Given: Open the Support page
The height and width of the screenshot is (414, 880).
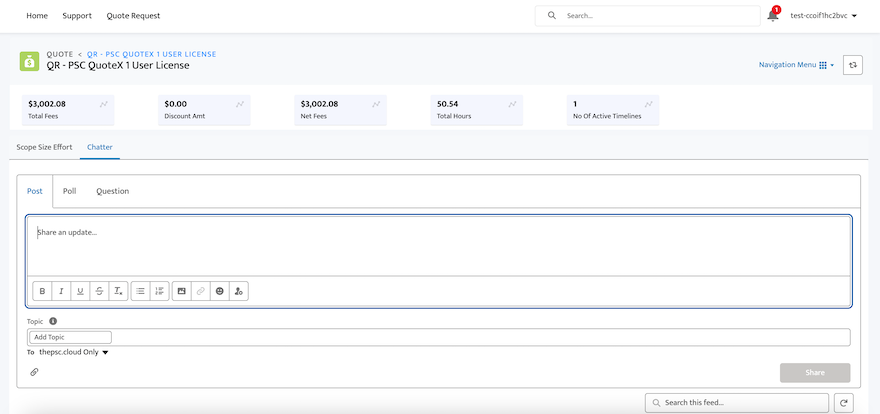Looking at the screenshot, I should coord(77,16).
